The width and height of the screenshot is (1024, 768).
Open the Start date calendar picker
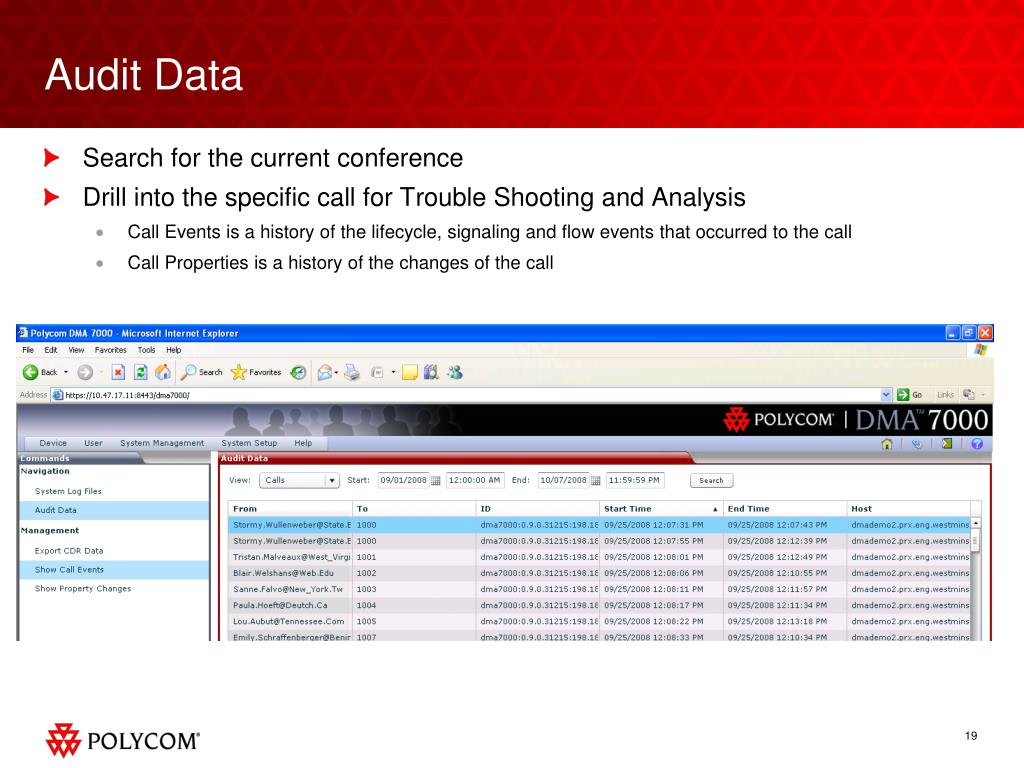[436, 481]
